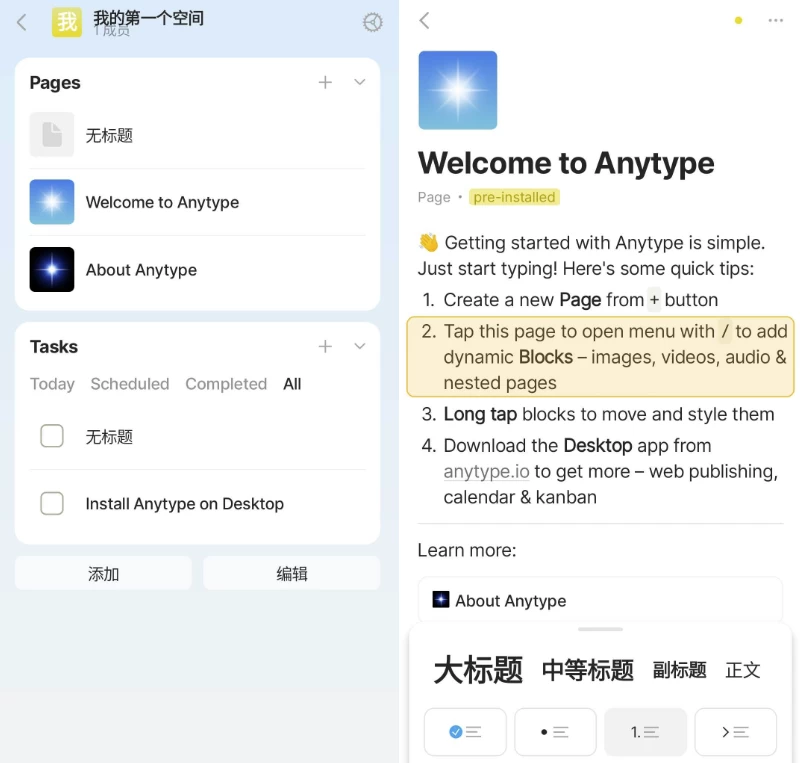Select the toggle list block icon
The height and width of the screenshot is (763, 800).
(x=735, y=732)
